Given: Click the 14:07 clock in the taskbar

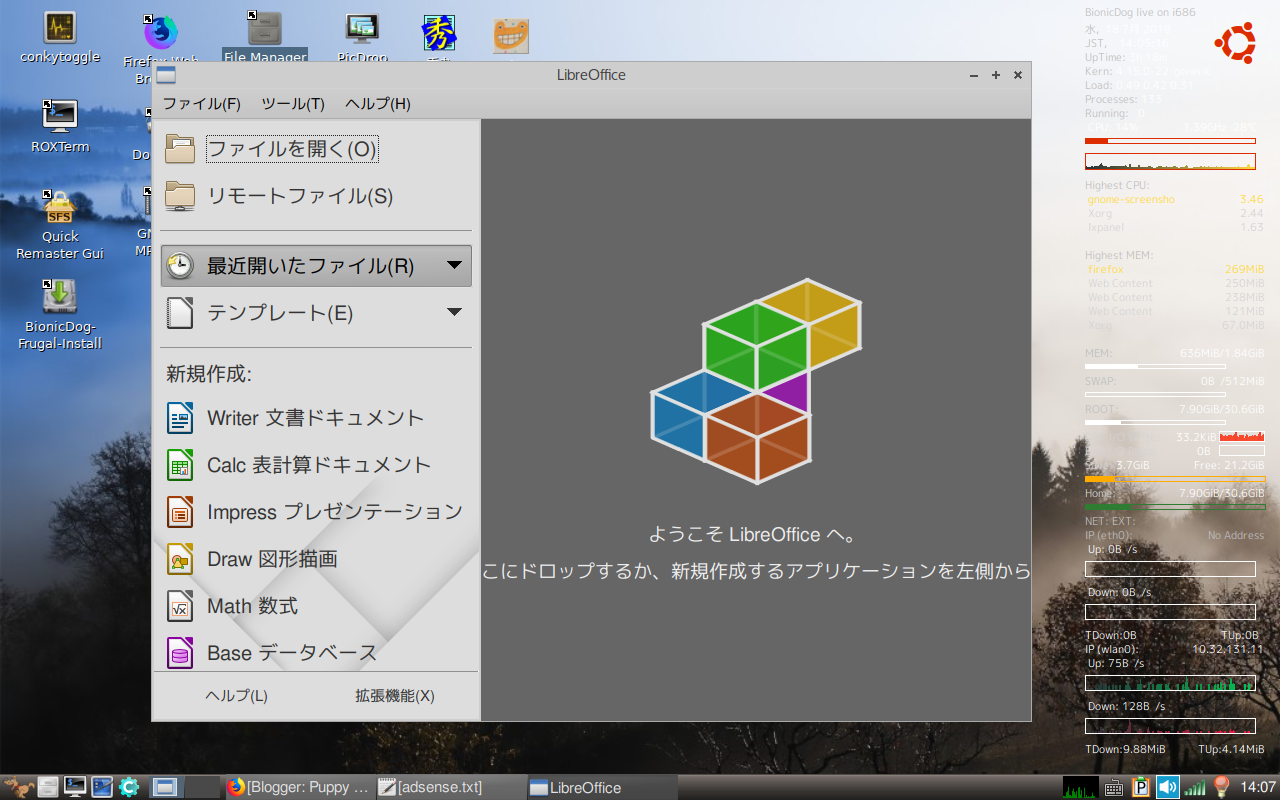Looking at the screenshot, I should click(1257, 787).
